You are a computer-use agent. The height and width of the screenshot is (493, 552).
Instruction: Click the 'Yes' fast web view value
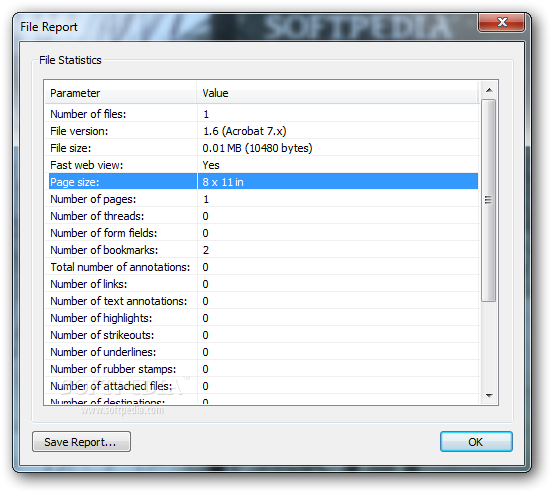pos(211,165)
